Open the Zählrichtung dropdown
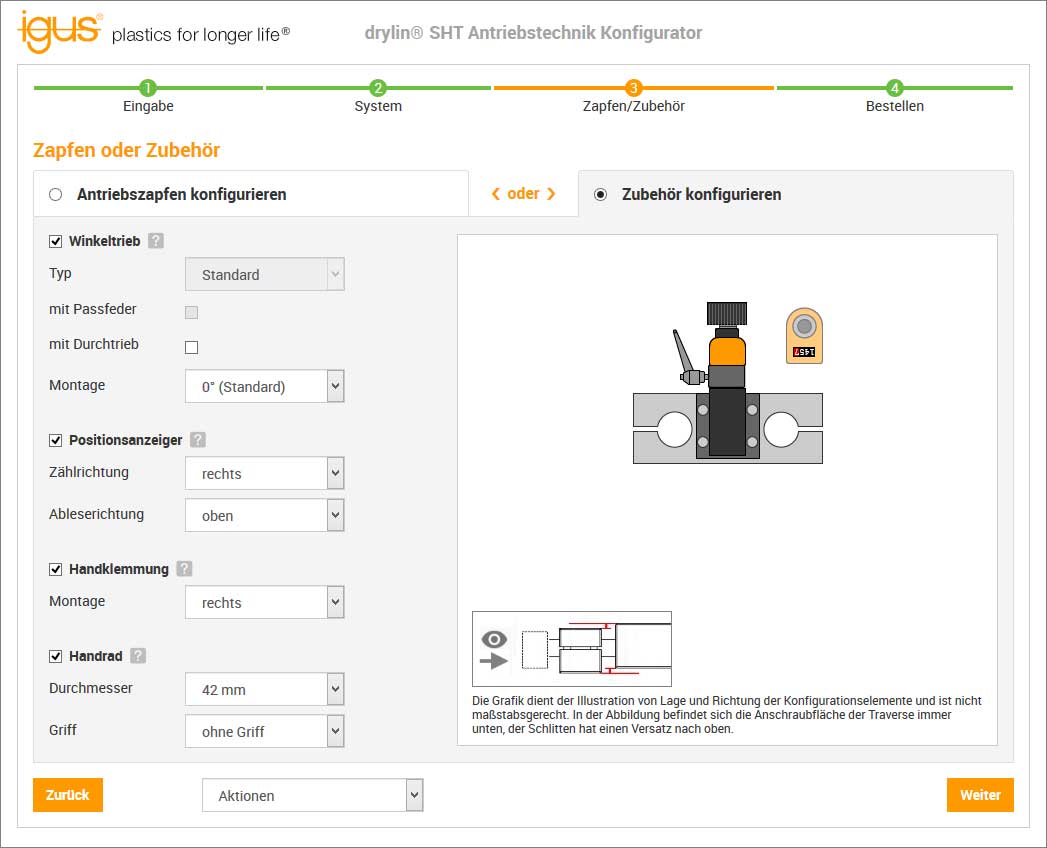 [265, 473]
